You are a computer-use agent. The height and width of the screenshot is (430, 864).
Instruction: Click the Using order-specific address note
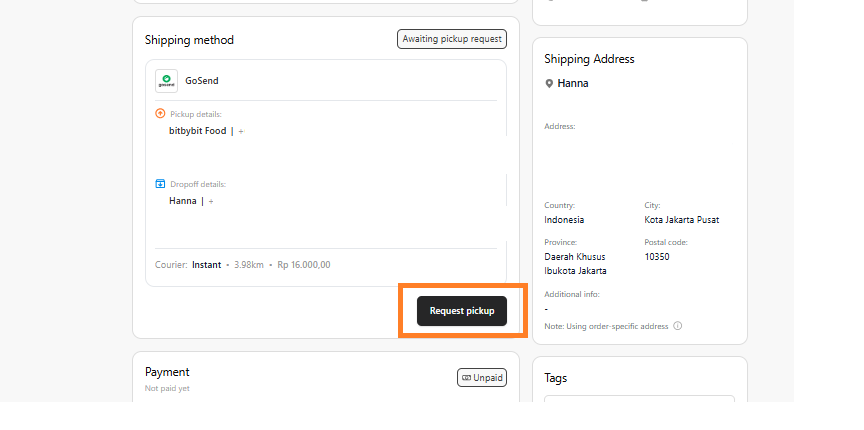click(606, 326)
